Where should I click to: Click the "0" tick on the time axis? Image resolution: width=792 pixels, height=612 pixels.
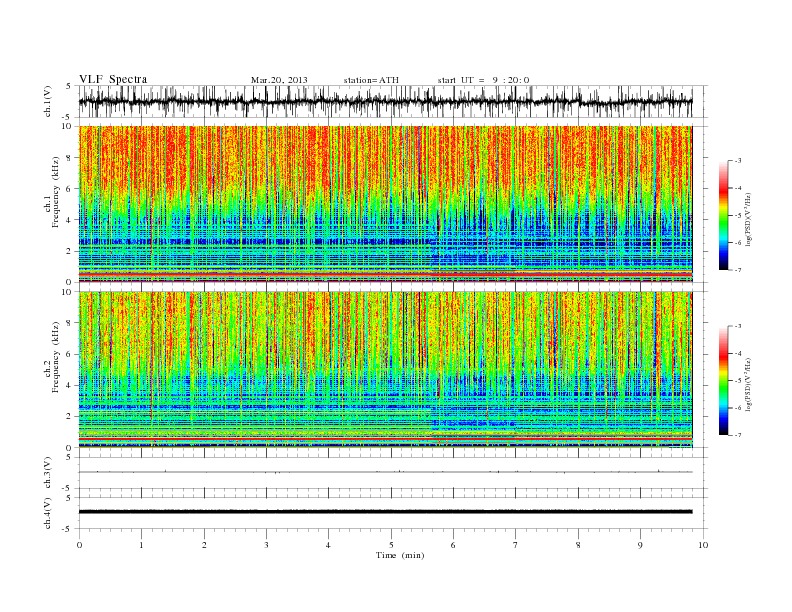tap(79, 545)
